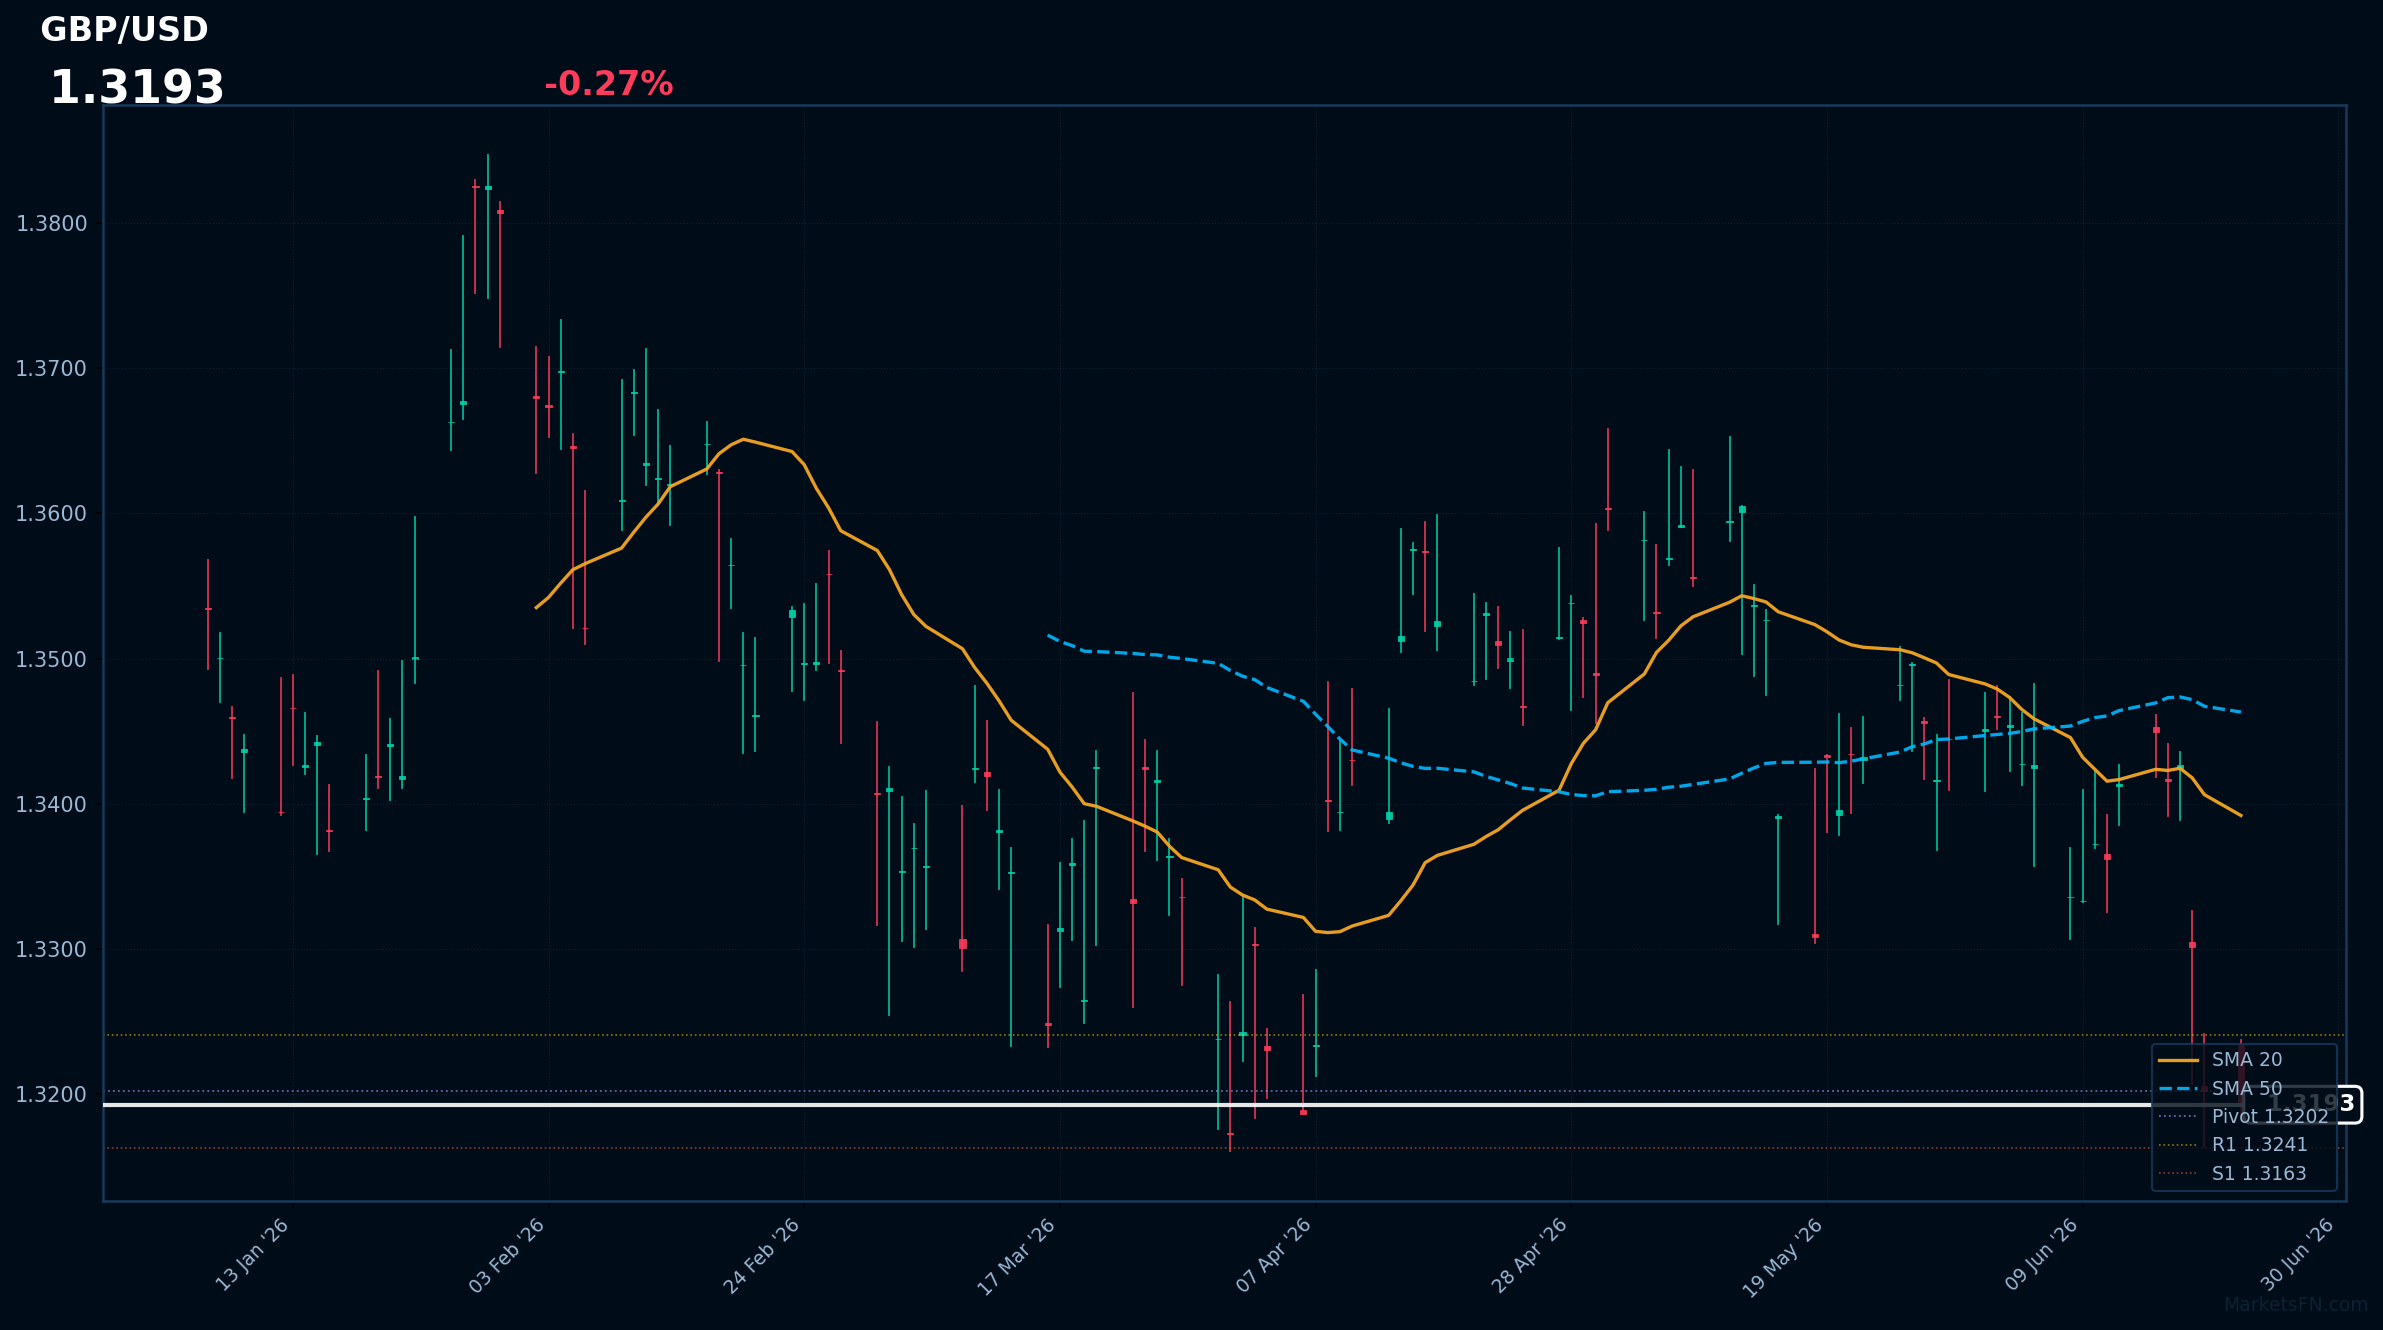Click the current price 1.3193 headline
This screenshot has height=1330, width=2383.
(x=137, y=88)
